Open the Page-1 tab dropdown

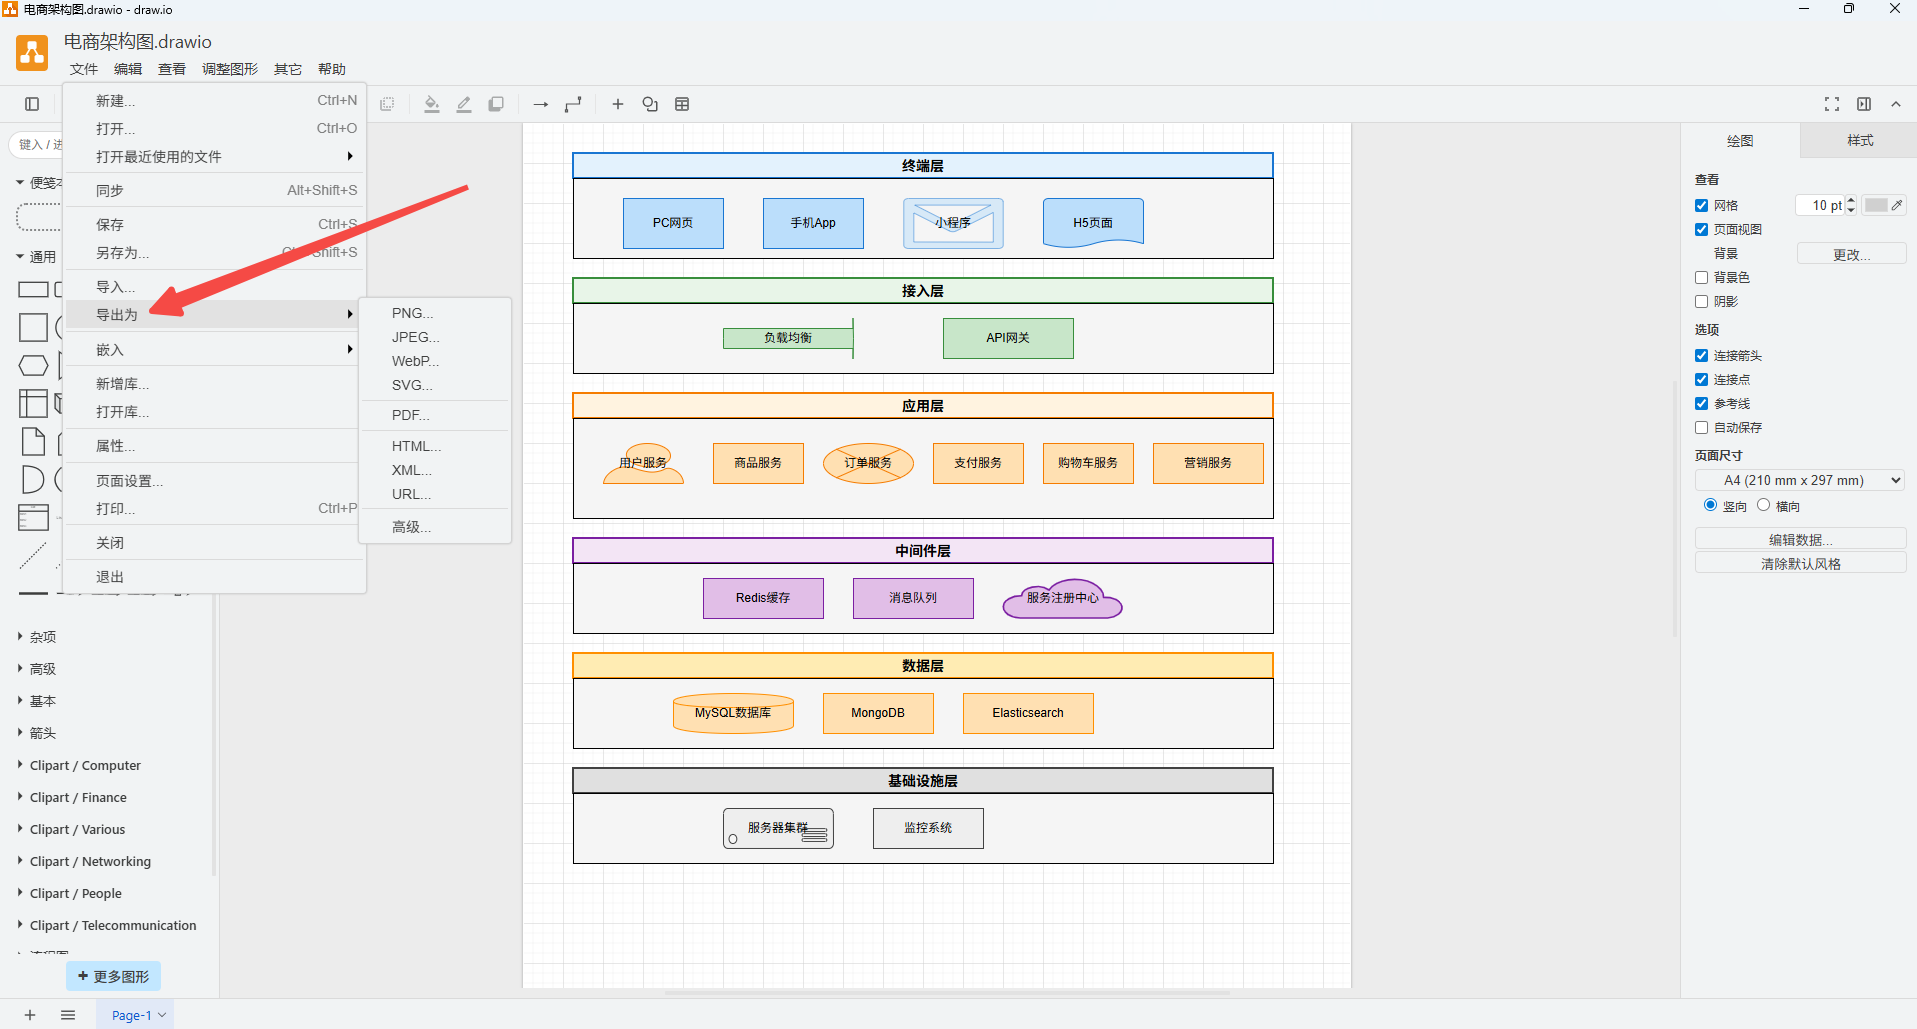point(162,1015)
